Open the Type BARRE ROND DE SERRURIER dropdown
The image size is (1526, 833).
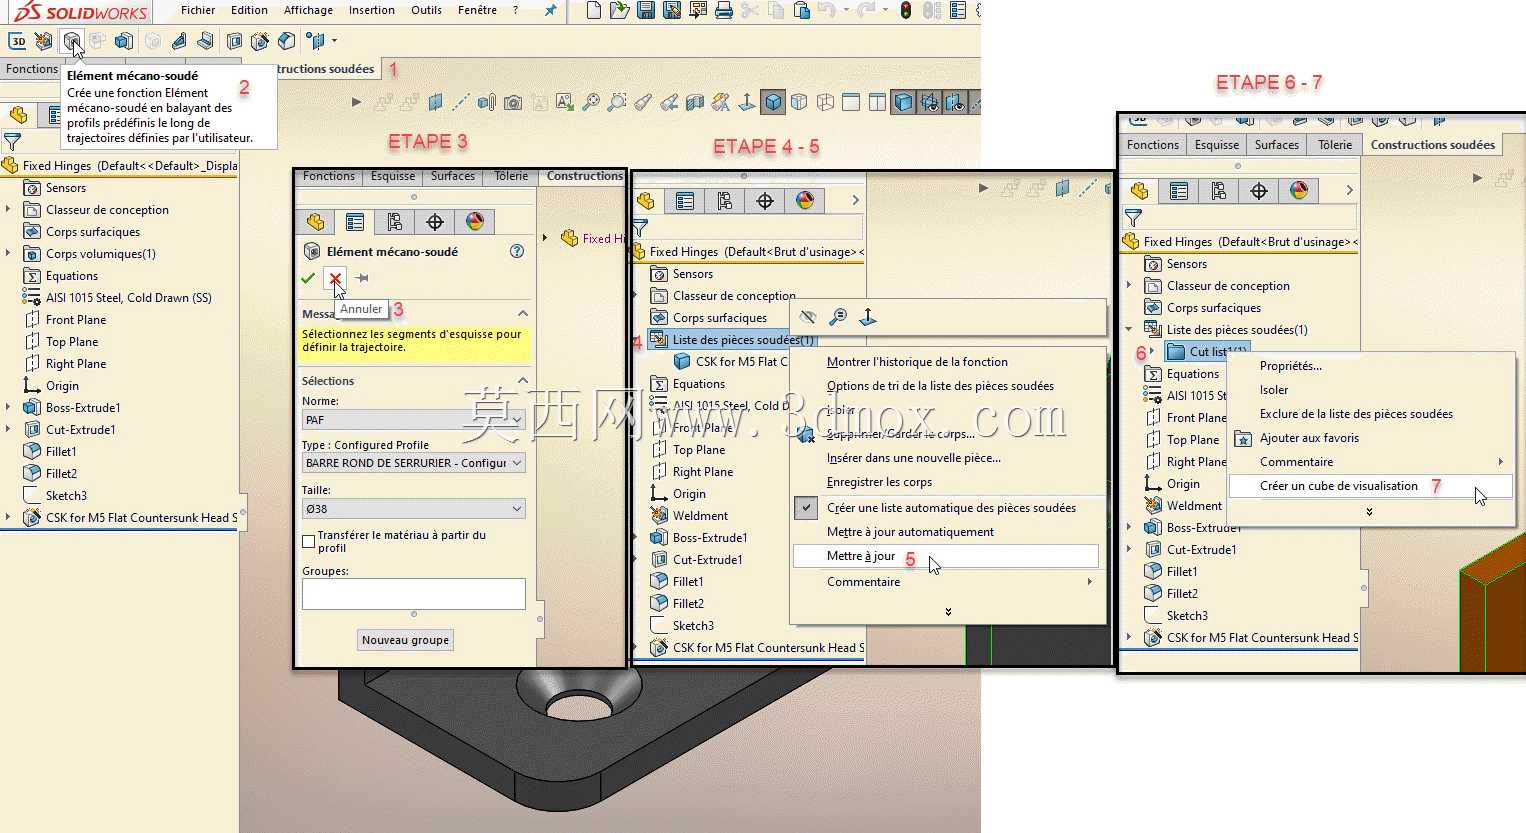414,463
